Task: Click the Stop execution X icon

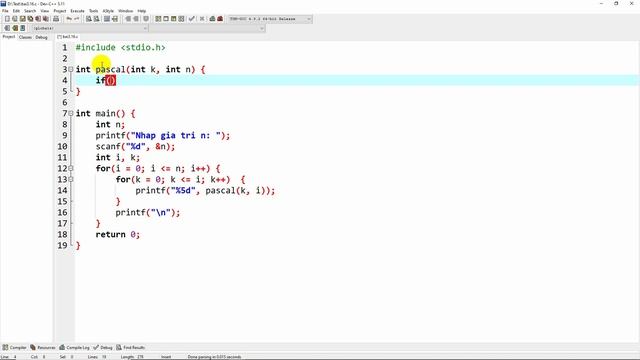Action: 202,19
